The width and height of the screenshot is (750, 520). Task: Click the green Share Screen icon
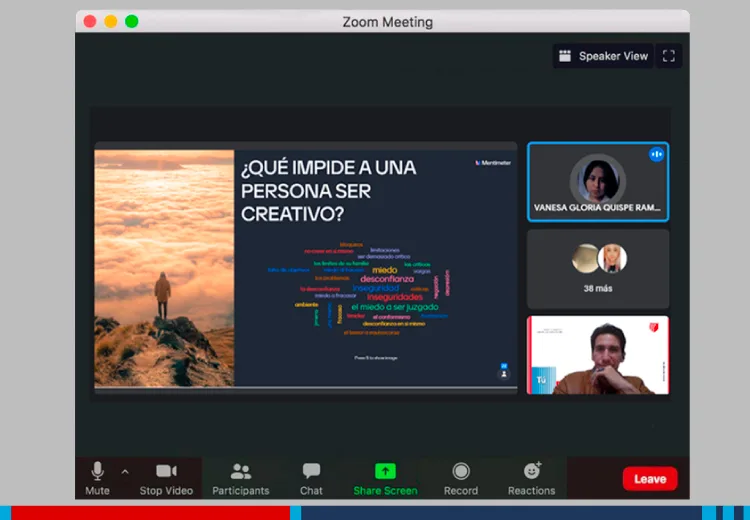coord(385,471)
